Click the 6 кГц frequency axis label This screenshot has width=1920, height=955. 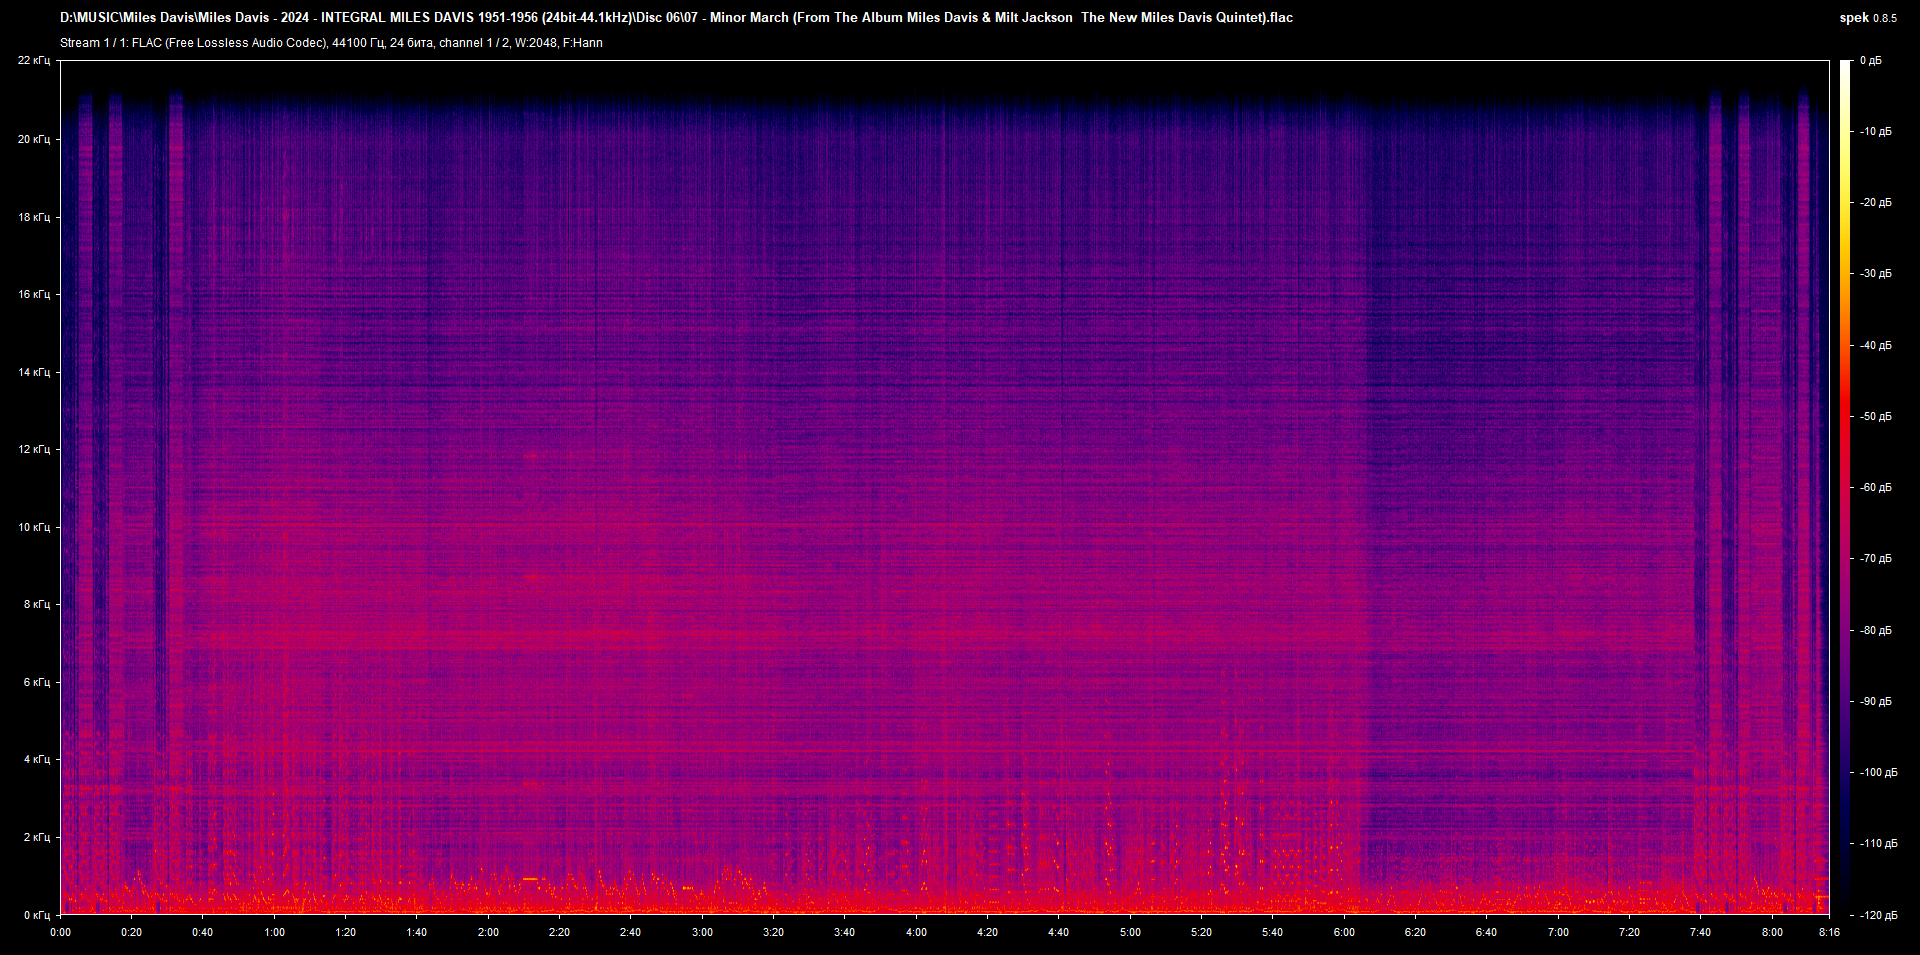point(37,682)
